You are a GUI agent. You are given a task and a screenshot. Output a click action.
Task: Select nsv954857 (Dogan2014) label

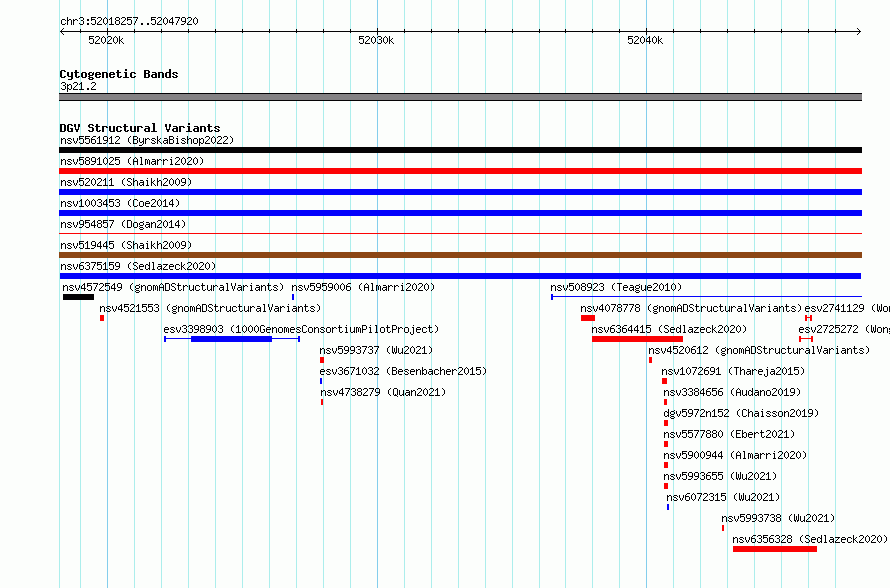click(x=123, y=224)
